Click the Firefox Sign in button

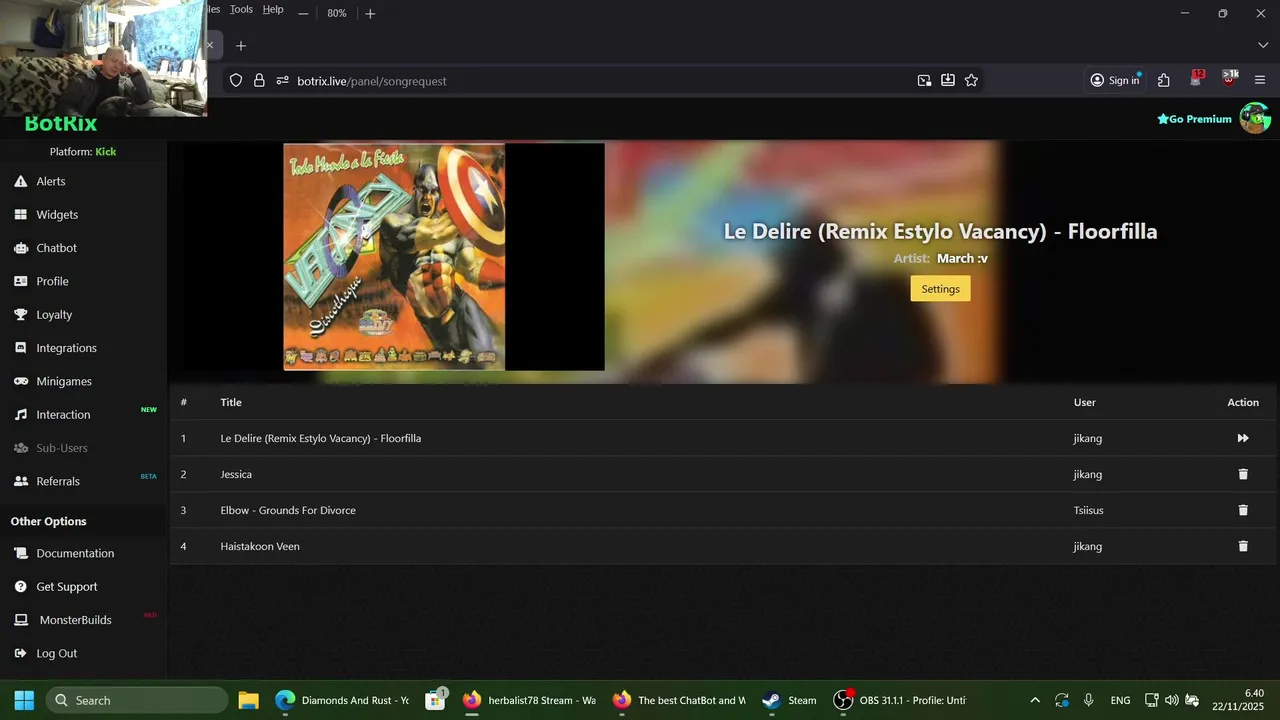click(x=1115, y=81)
